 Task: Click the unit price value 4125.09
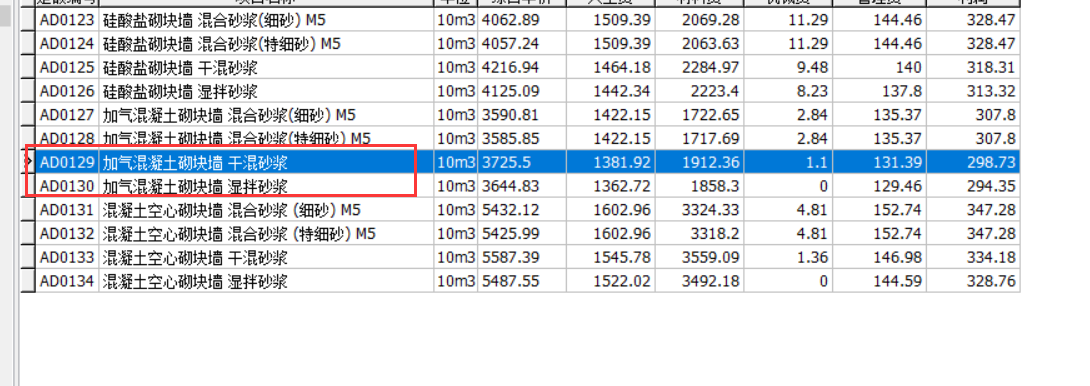[510, 91]
